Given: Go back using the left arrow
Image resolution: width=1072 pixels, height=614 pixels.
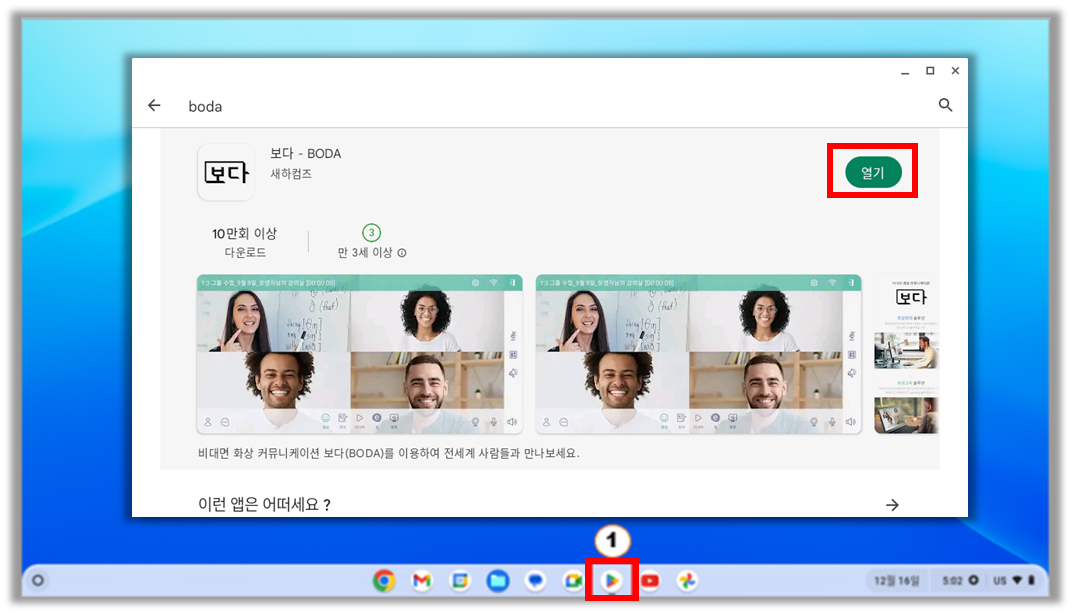Looking at the screenshot, I should [155, 105].
